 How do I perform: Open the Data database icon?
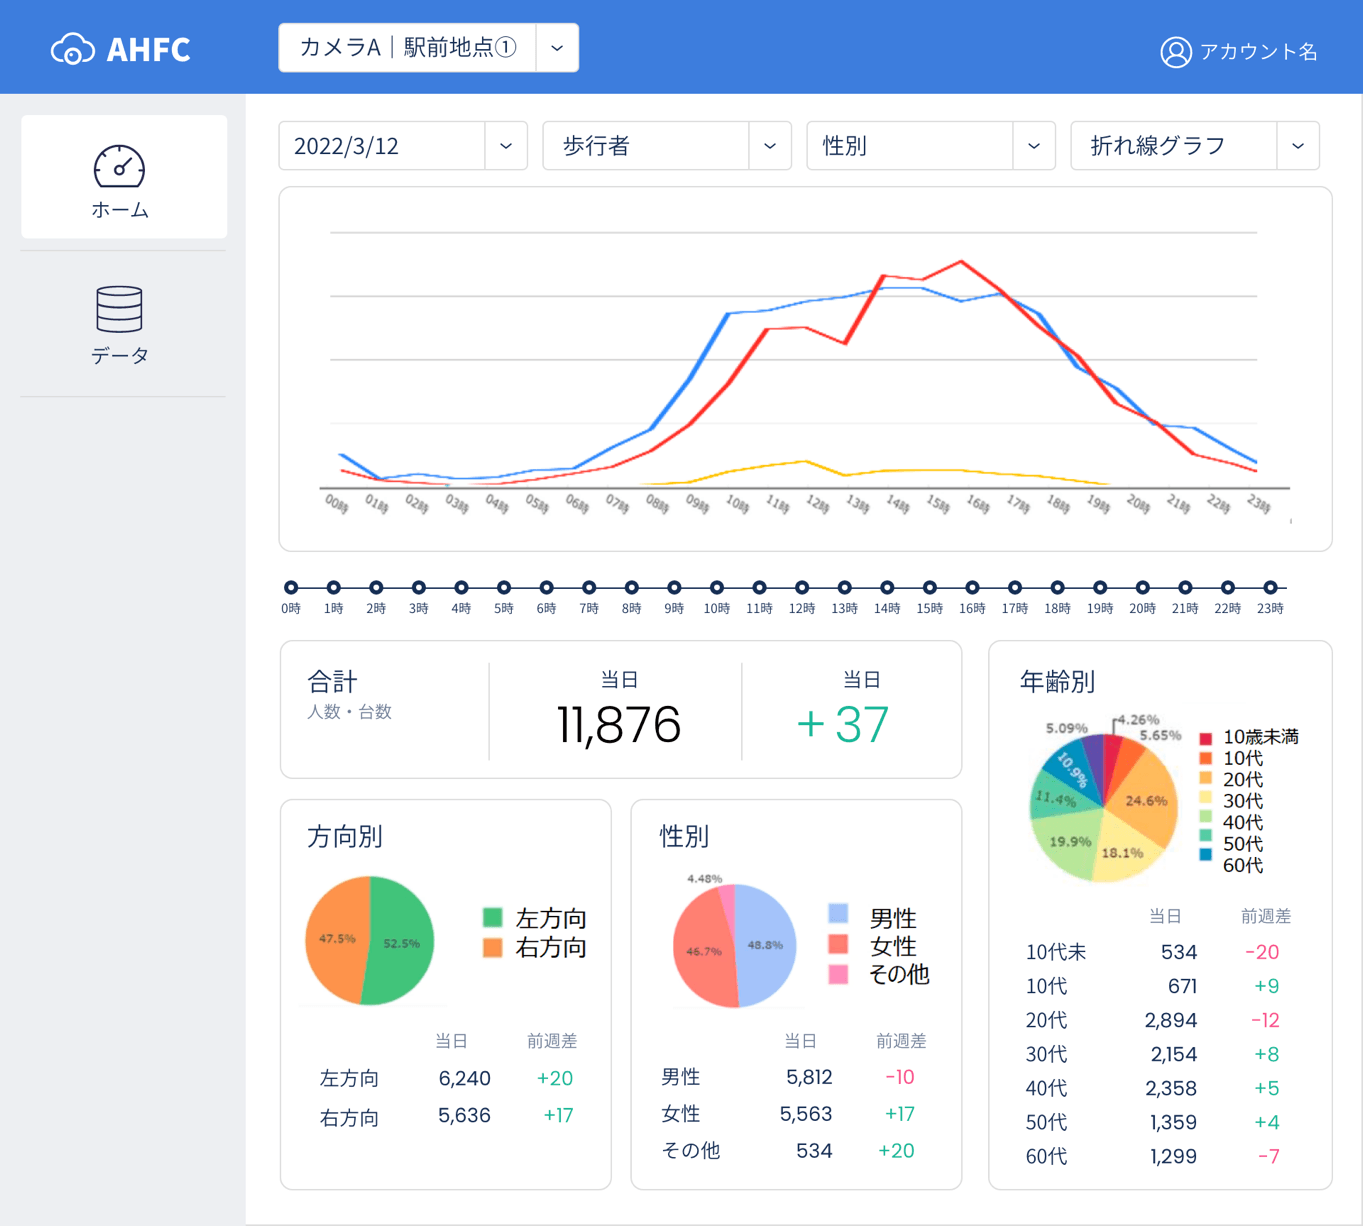[x=119, y=309]
